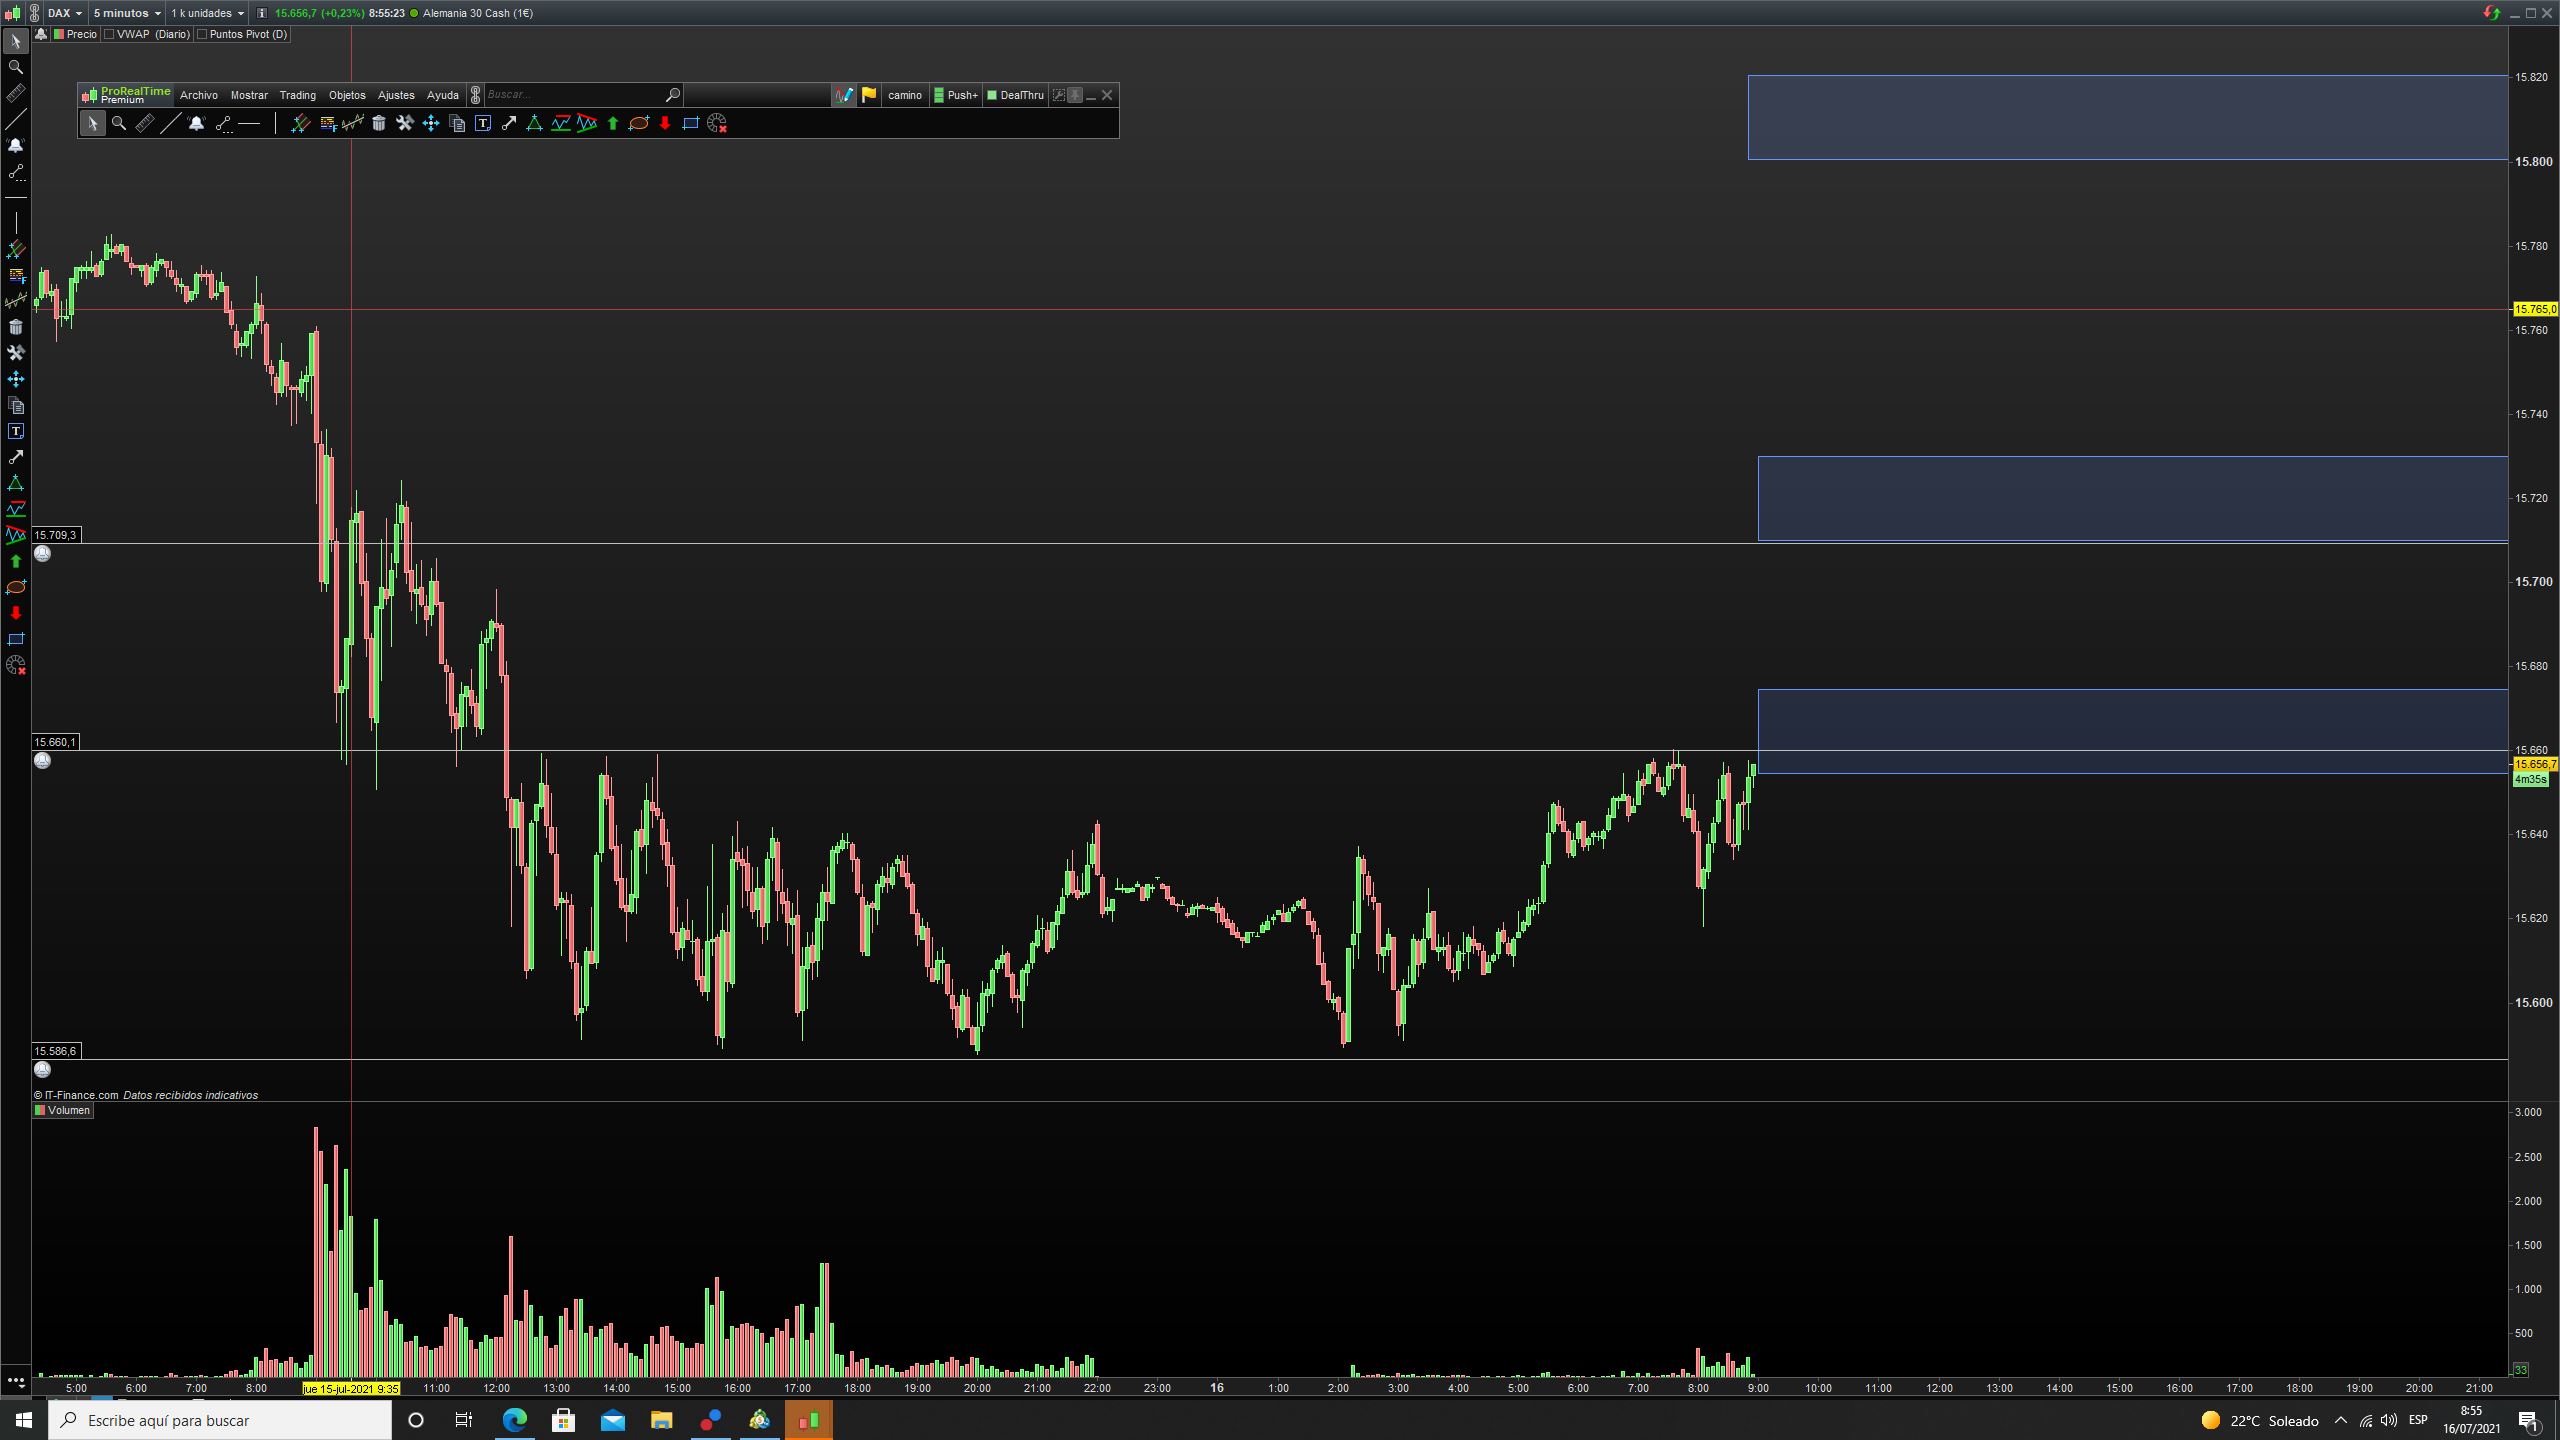
Task: Enable the VWAP (Diario) indicator checkbox
Action: coord(110,34)
